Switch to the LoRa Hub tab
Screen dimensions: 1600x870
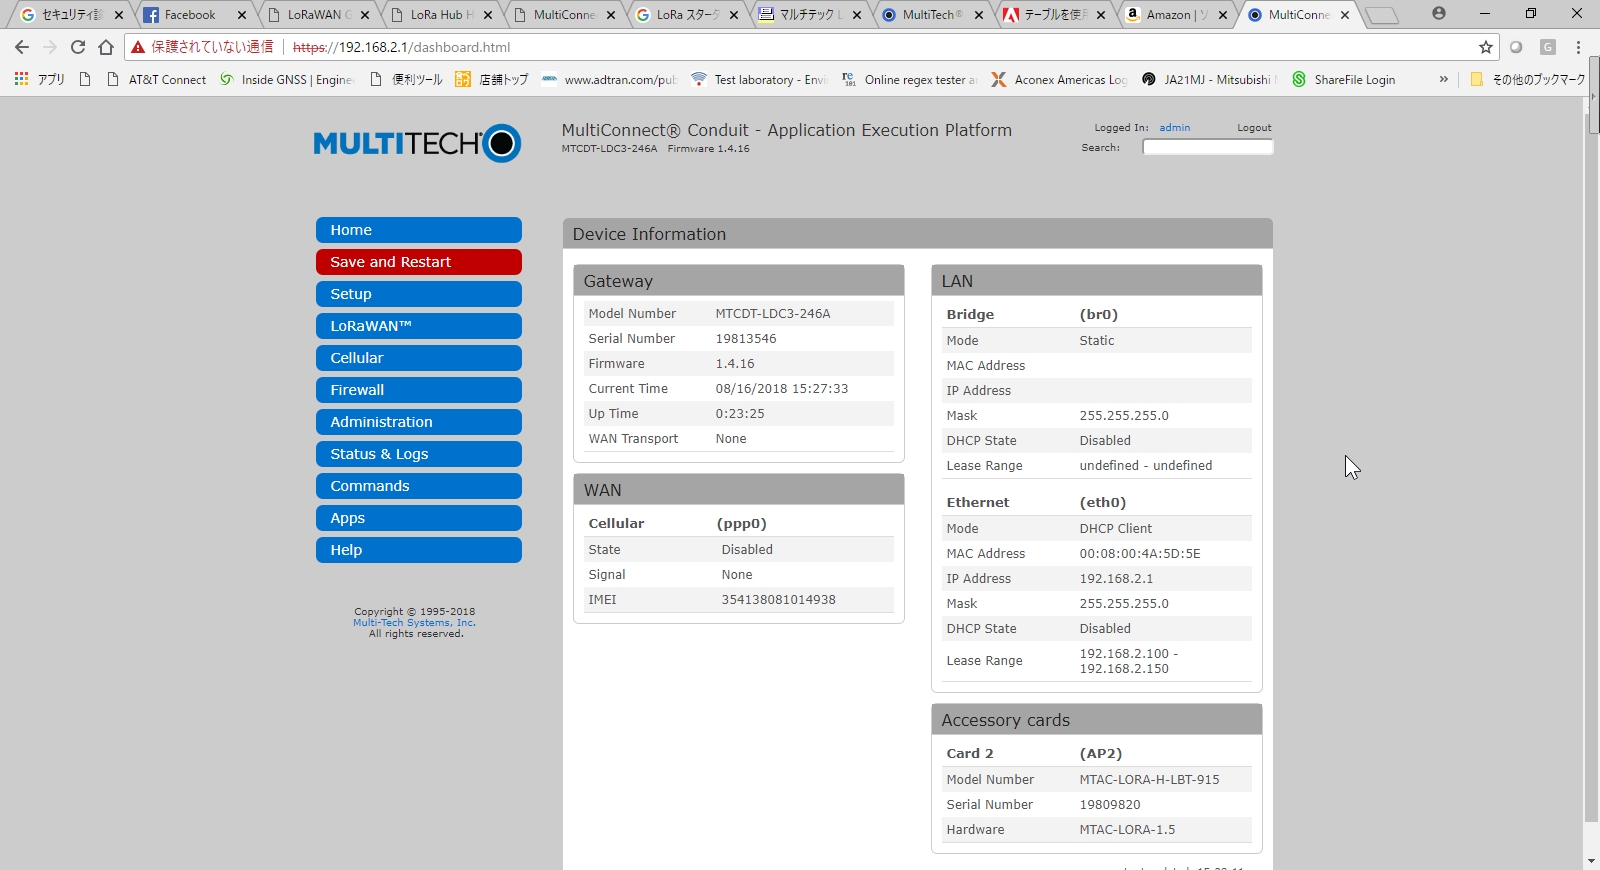(x=441, y=15)
